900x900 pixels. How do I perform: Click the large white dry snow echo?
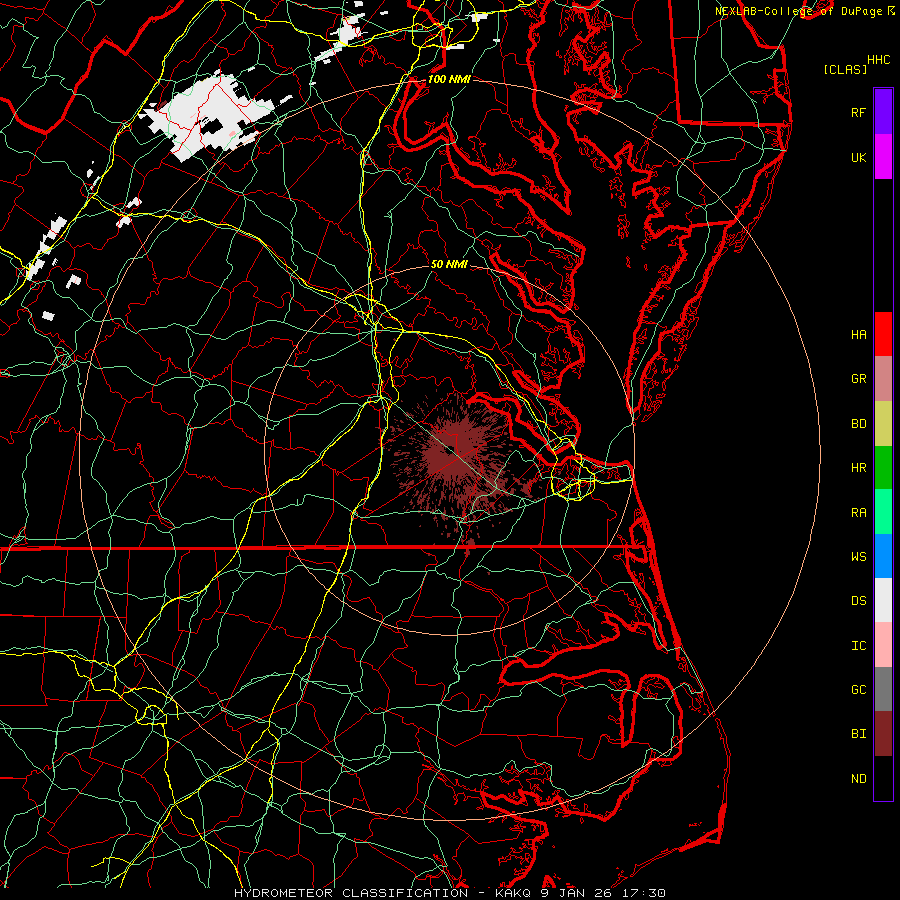pos(212,115)
